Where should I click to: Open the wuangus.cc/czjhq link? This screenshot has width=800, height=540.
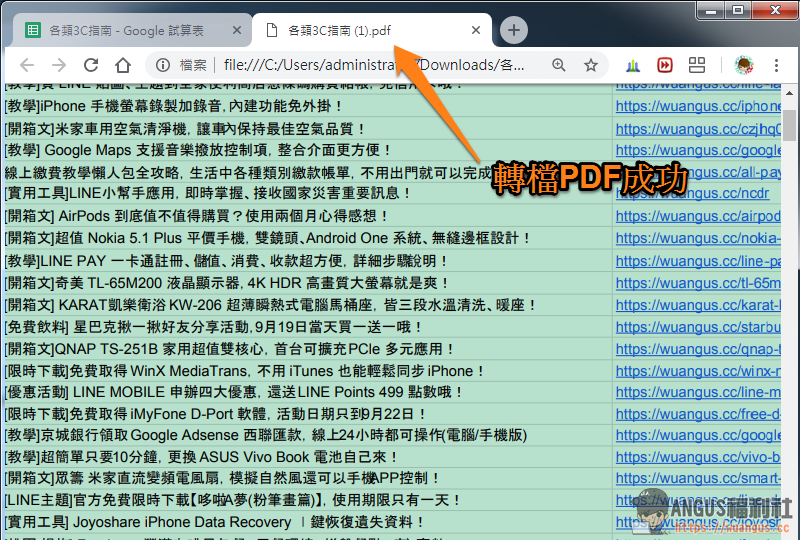click(697, 129)
